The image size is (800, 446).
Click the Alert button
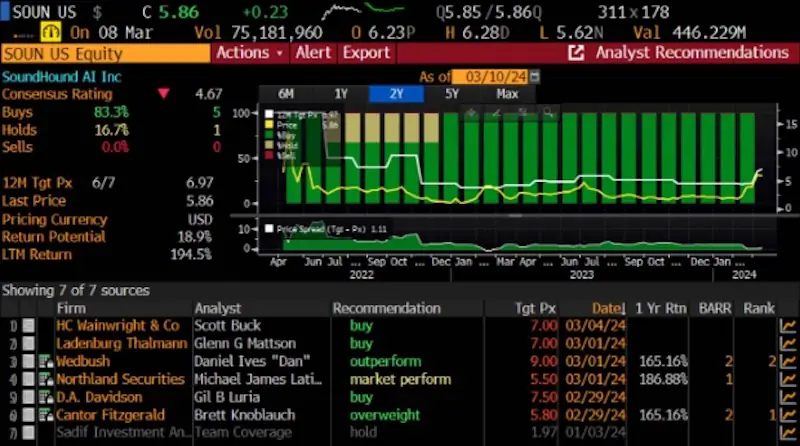click(x=314, y=53)
